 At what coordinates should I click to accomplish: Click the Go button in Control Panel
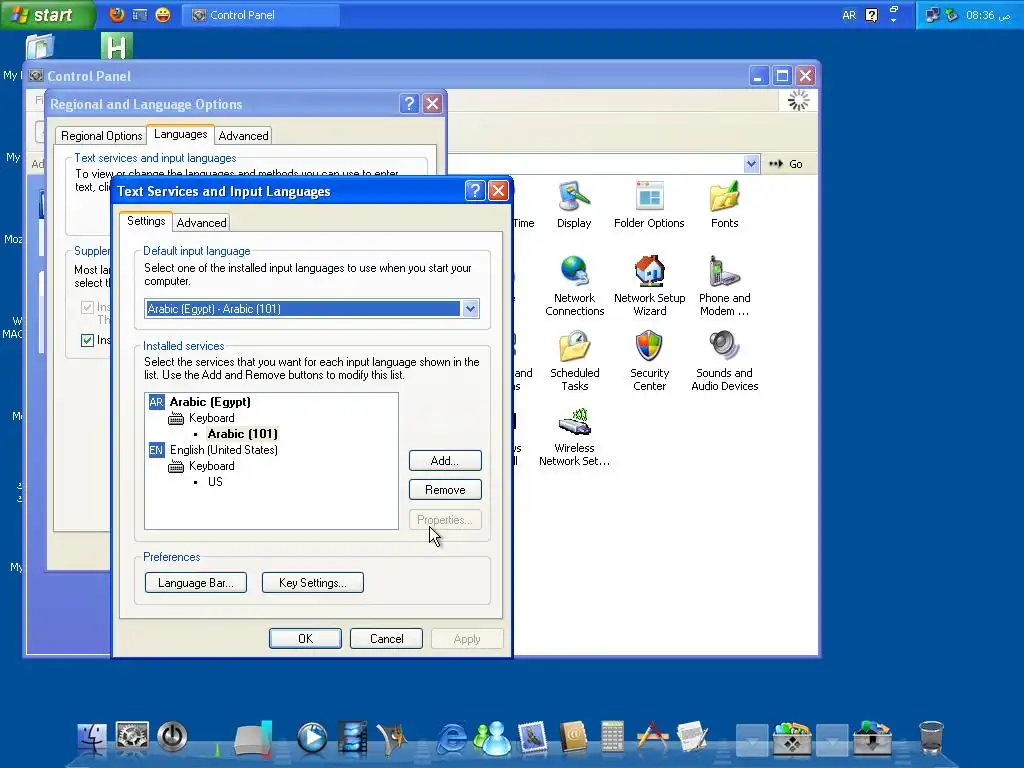coord(786,164)
